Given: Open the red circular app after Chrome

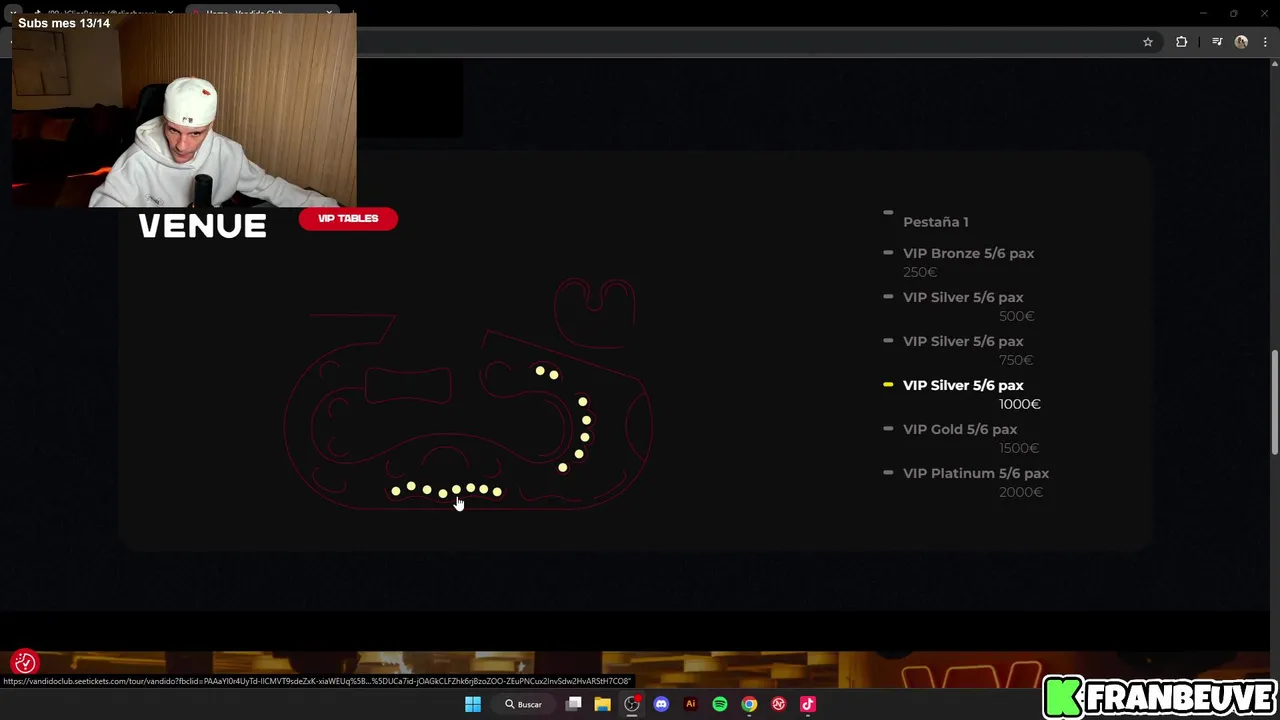Looking at the screenshot, I should pyautogui.click(x=778, y=704).
